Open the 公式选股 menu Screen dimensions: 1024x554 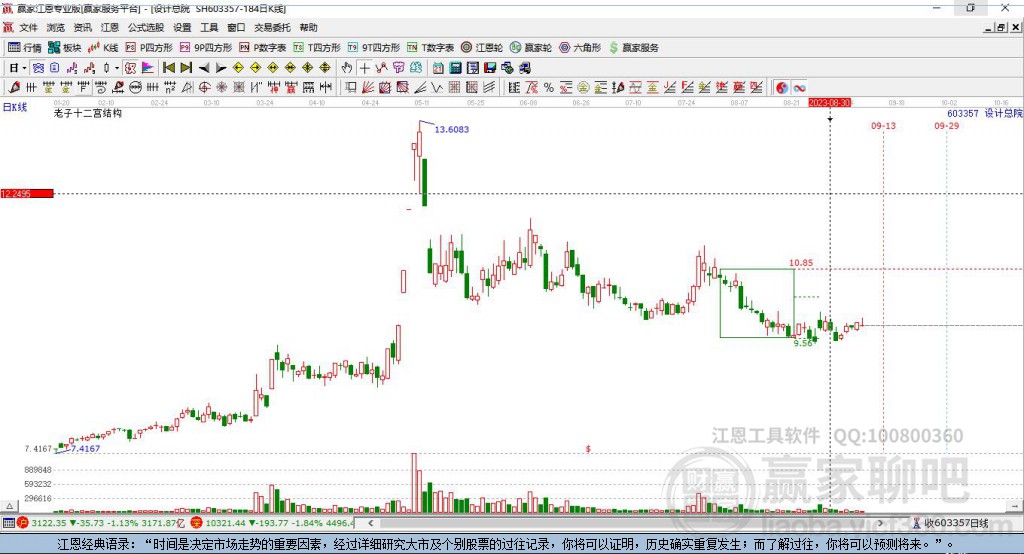(x=146, y=27)
